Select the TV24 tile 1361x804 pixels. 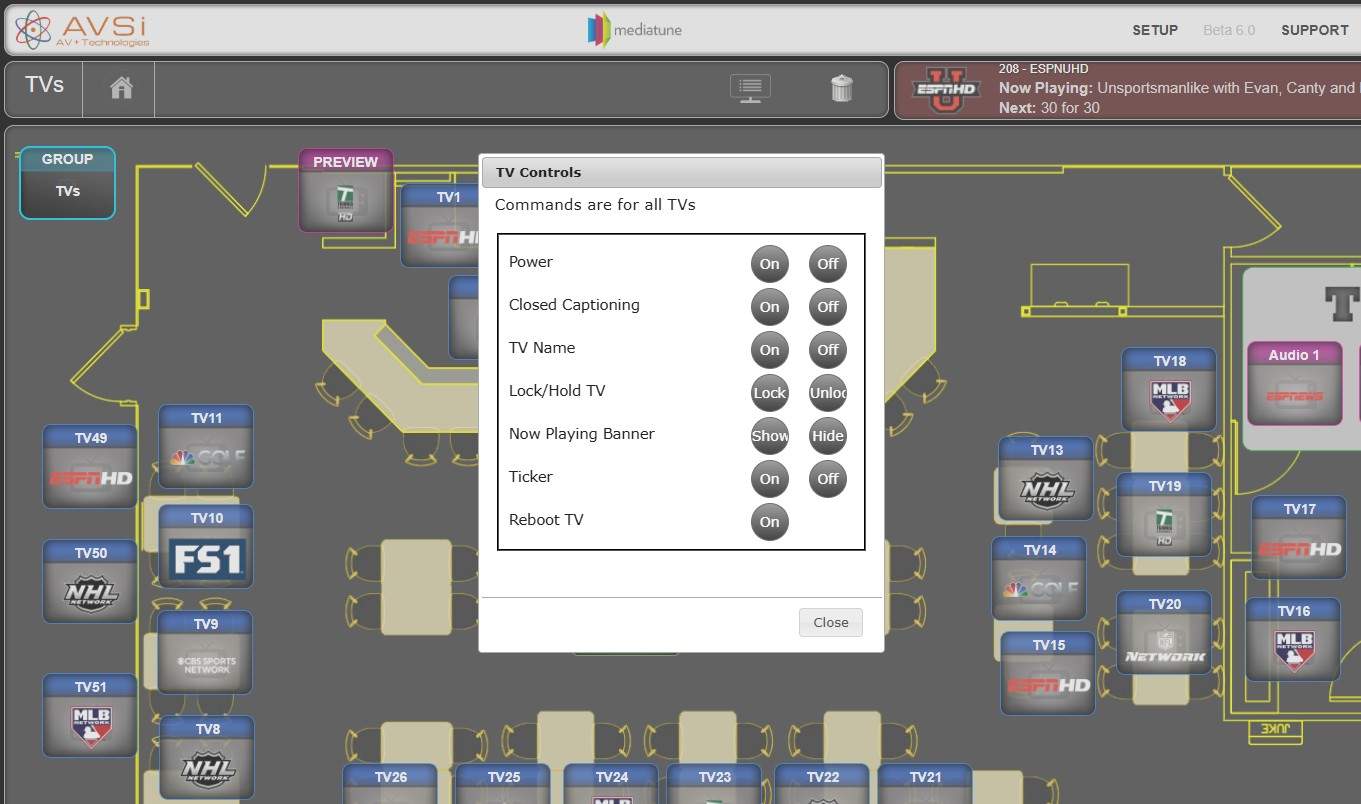[611, 785]
